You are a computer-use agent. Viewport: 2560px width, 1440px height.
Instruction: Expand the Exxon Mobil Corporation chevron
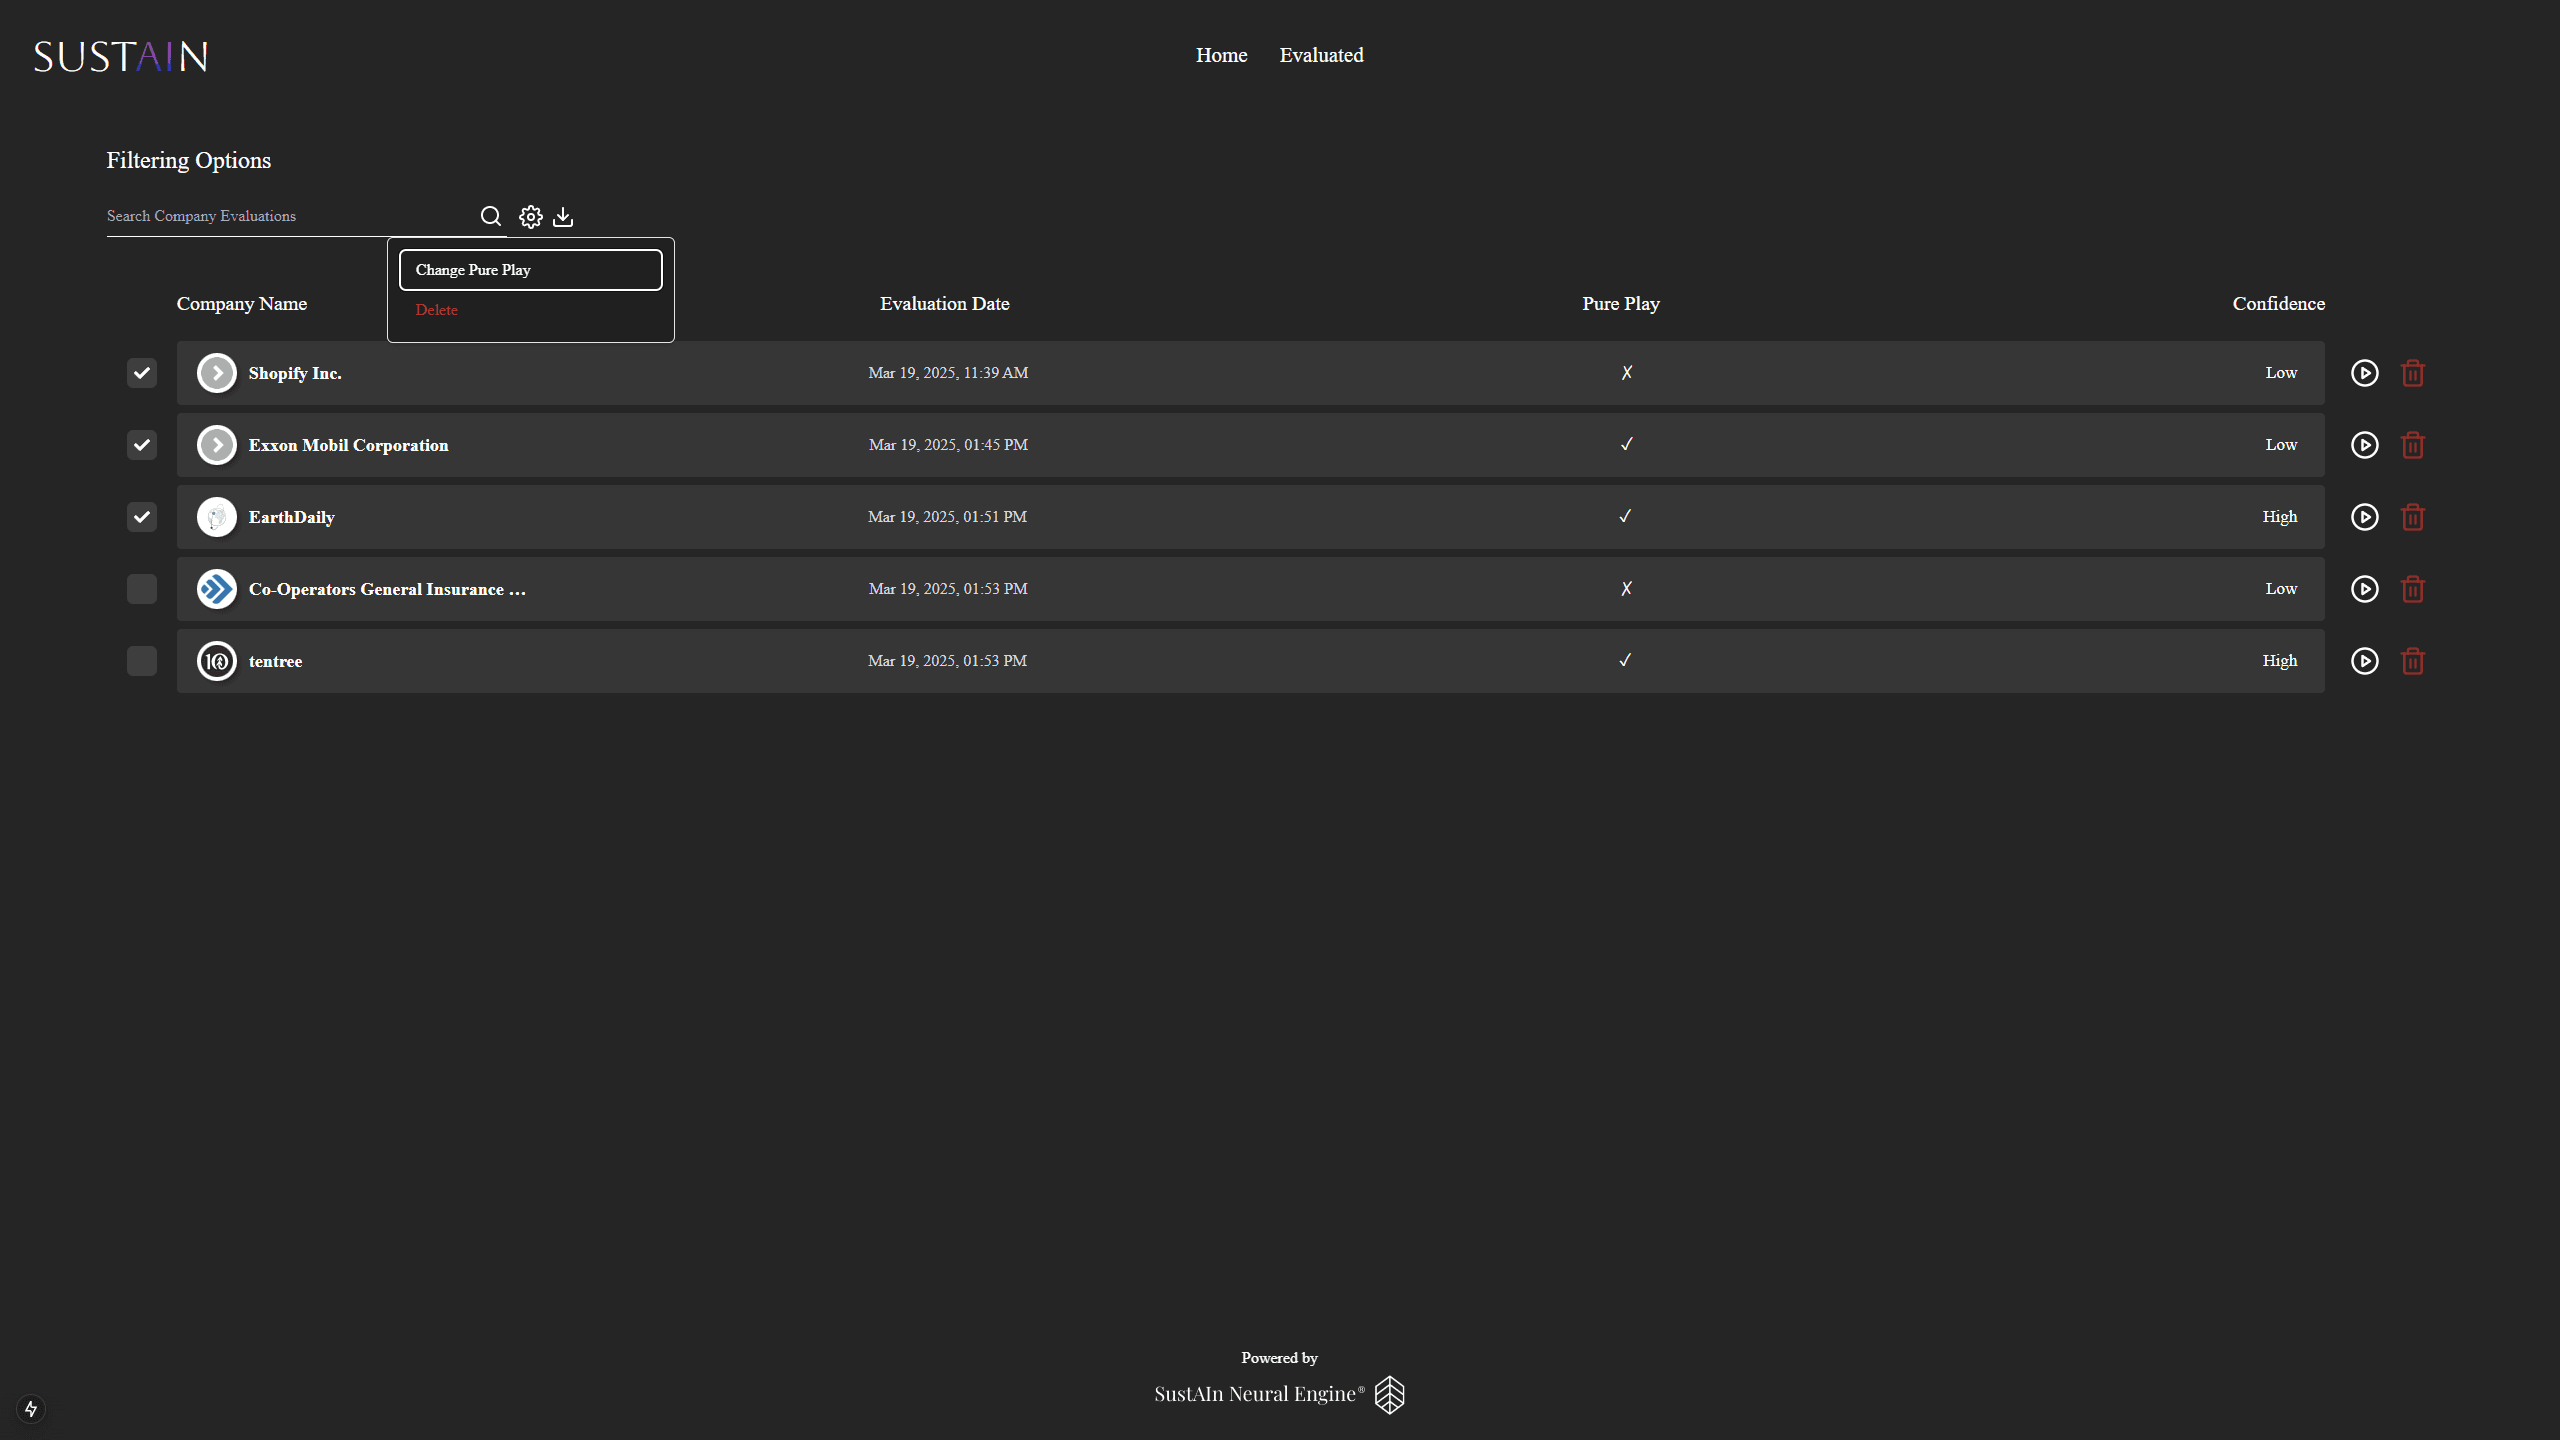216,445
